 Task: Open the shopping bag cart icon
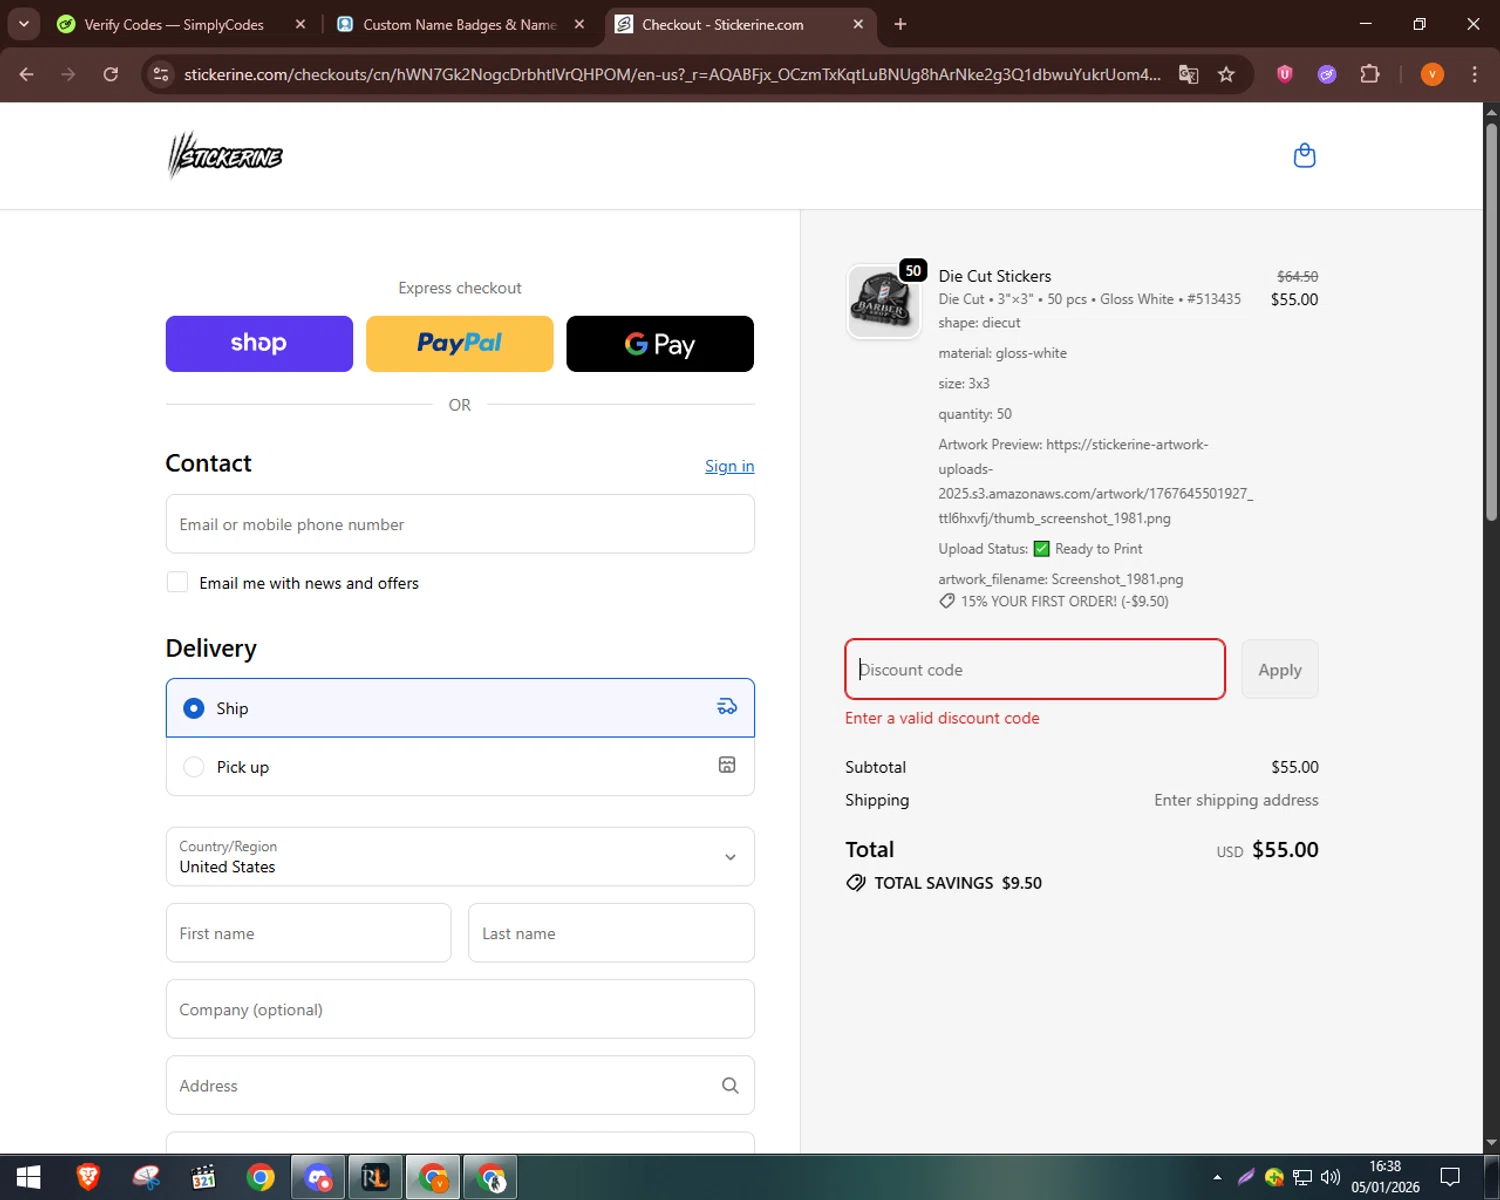[x=1304, y=155]
